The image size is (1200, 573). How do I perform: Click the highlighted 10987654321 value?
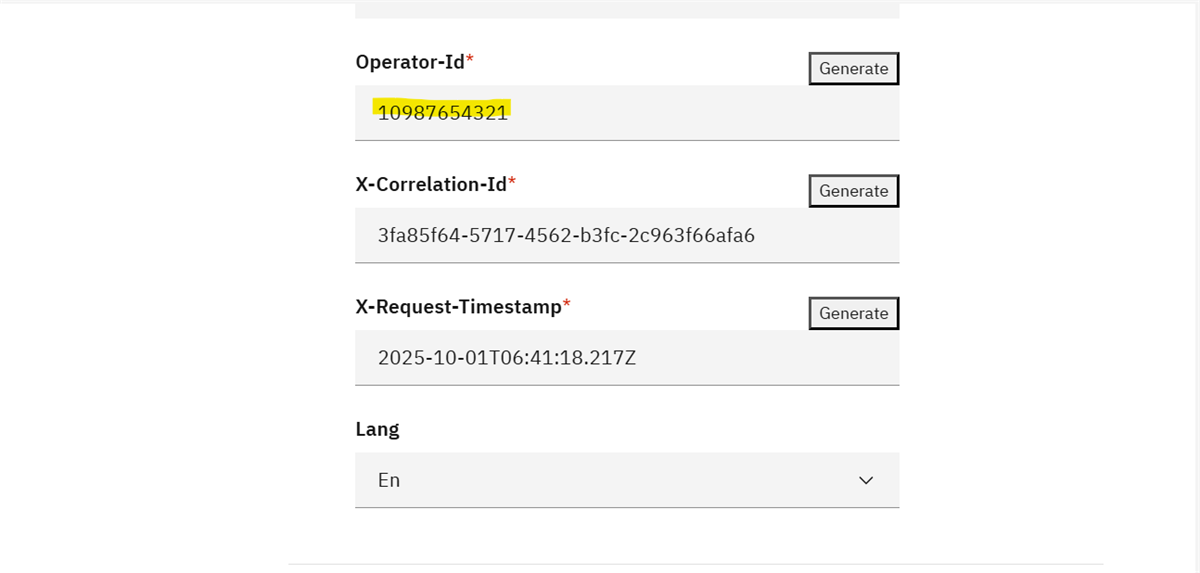pyautogui.click(x=442, y=112)
